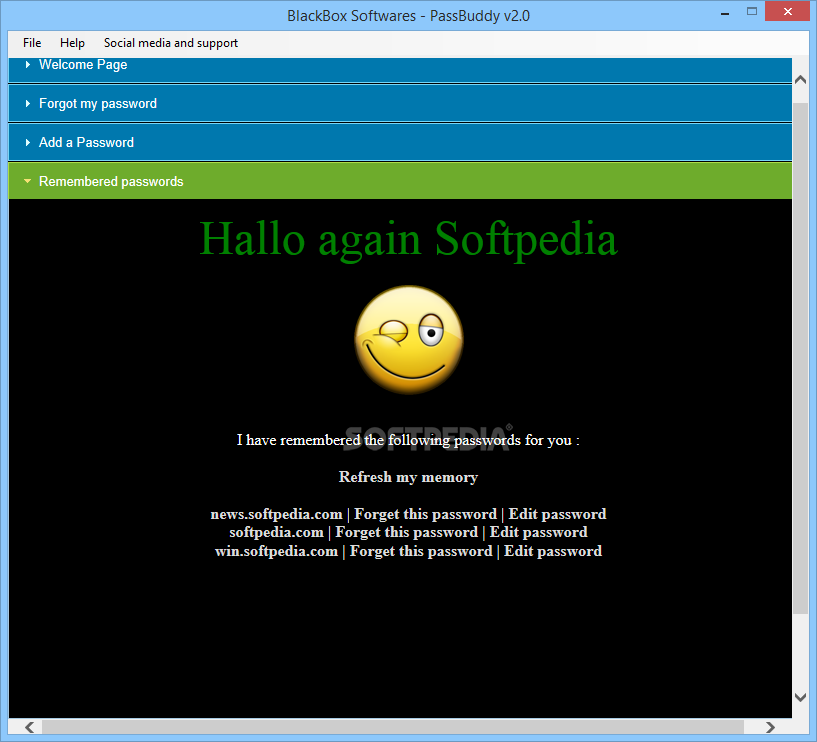
Task: Edit the win.softpedia.com password
Action: click(x=553, y=551)
